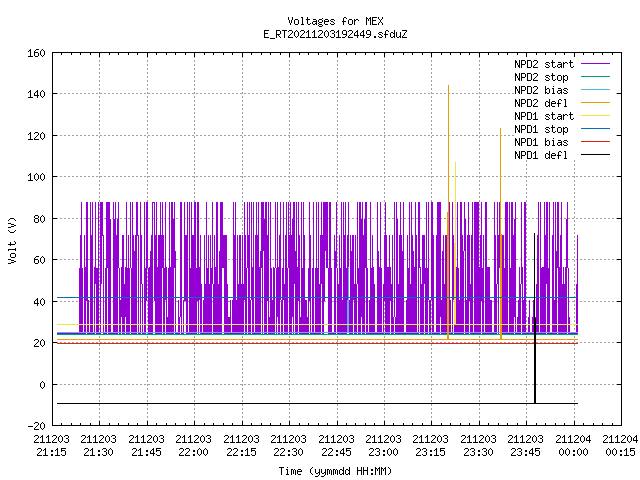Viewport: 640px width, 480px height.
Task: Click the 'NPD2 start' legend label
Action: [544, 64]
